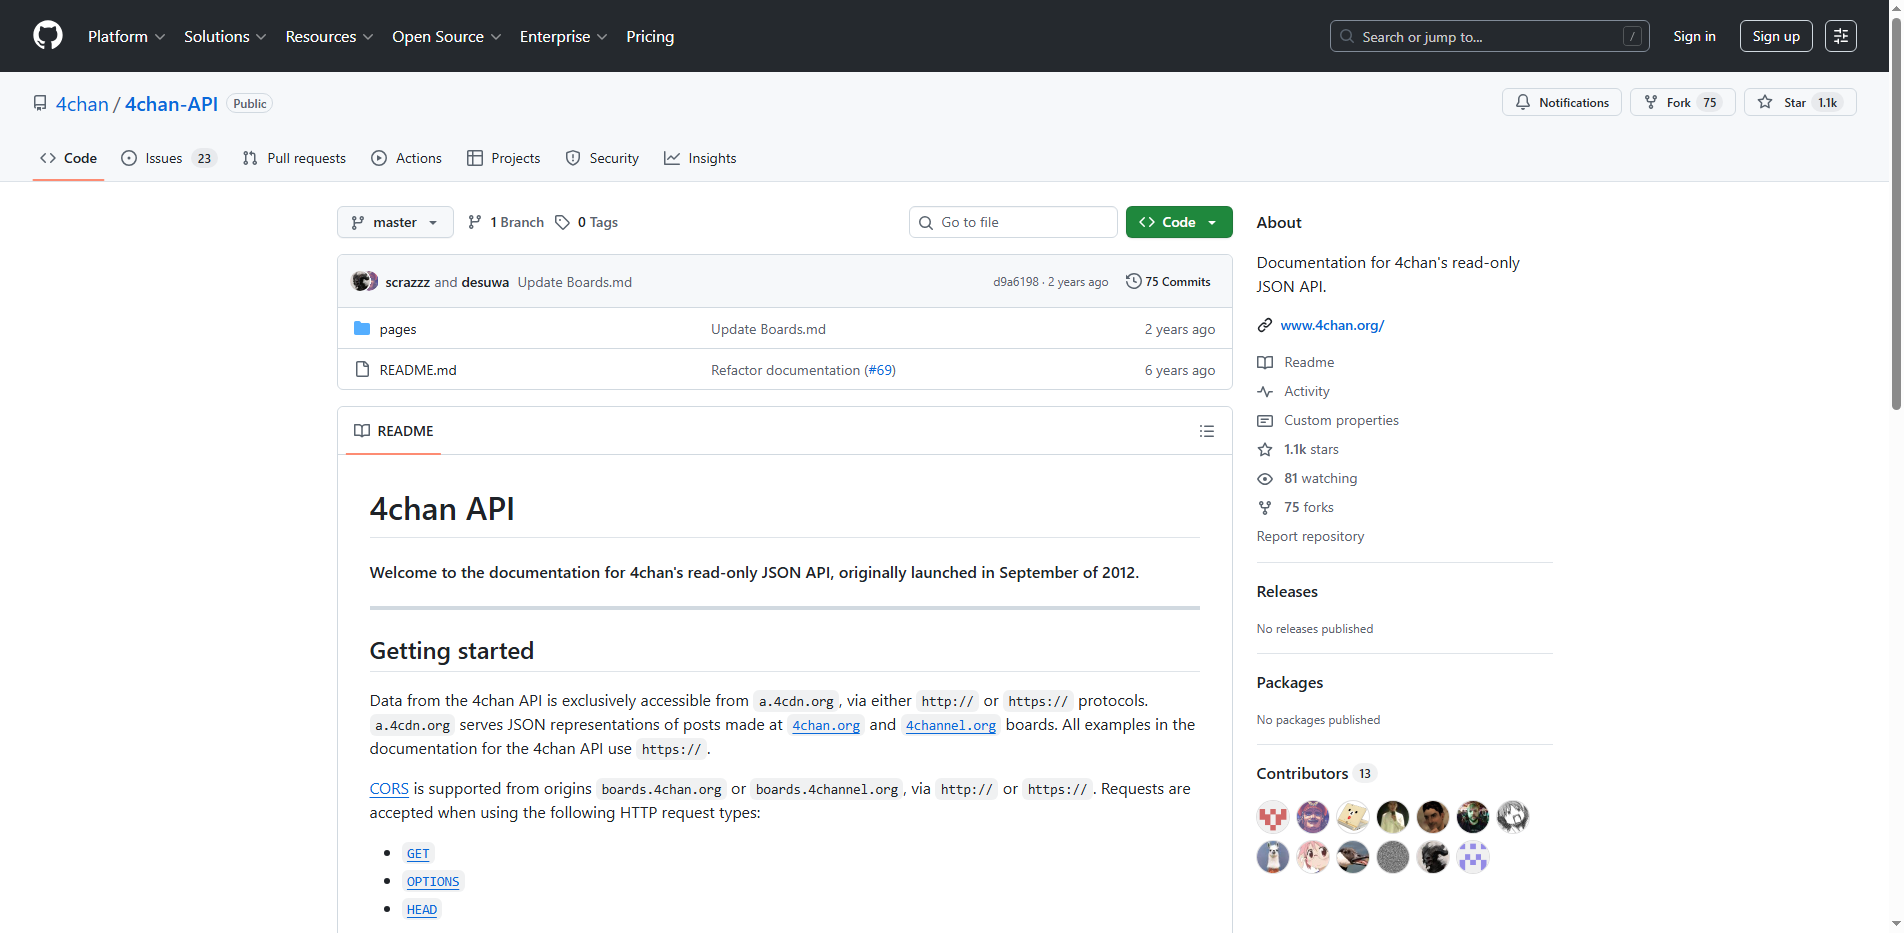Viewport: 1904px width, 933px height.
Task: Switch to the Code tab
Action: pyautogui.click(x=68, y=158)
